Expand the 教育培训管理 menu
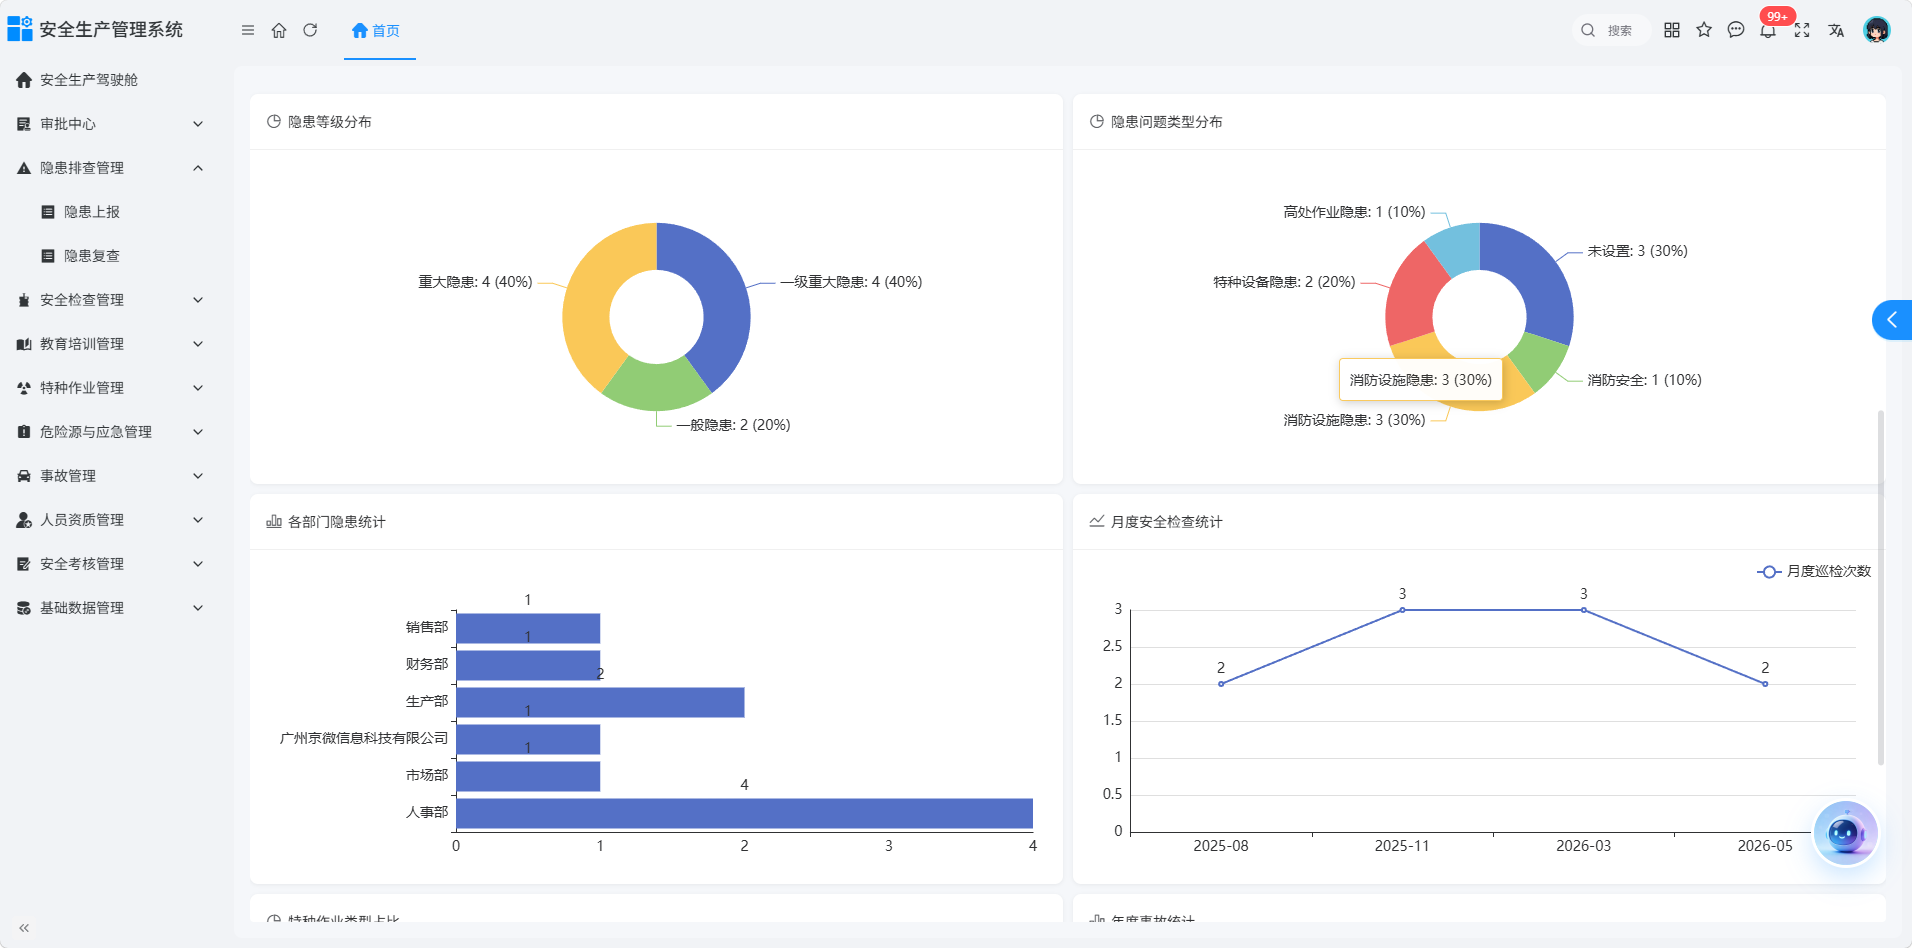This screenshot has height=948, width=1912. (x=110, y=344)
